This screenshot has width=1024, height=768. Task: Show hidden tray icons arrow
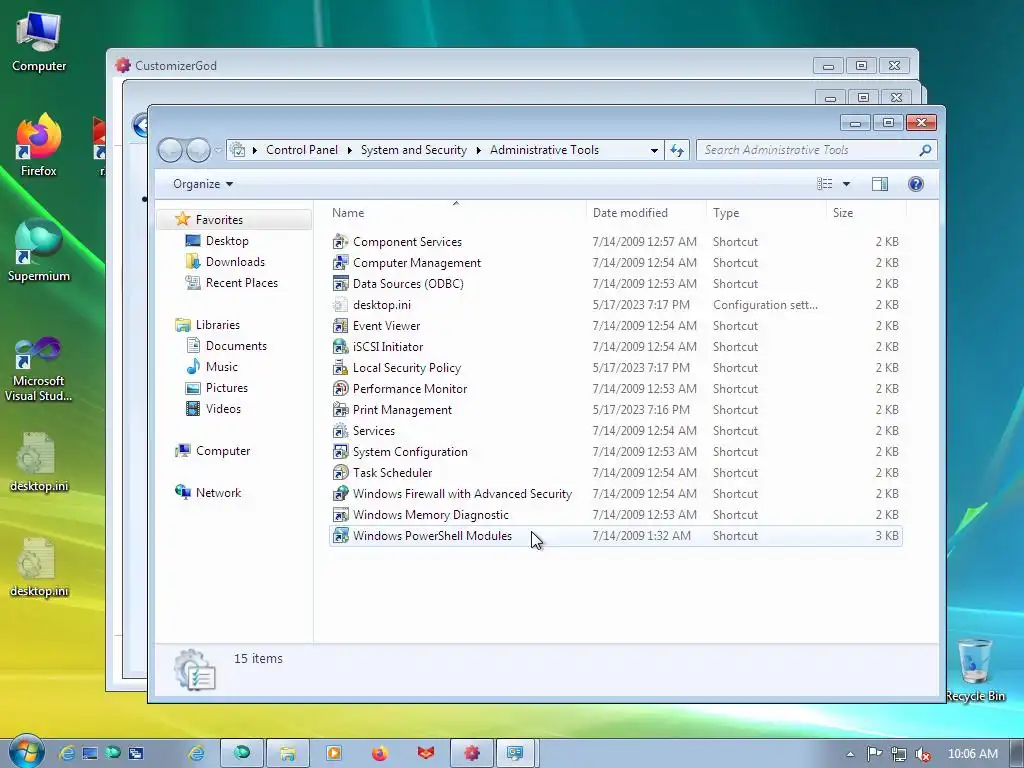tap(850, 754)
